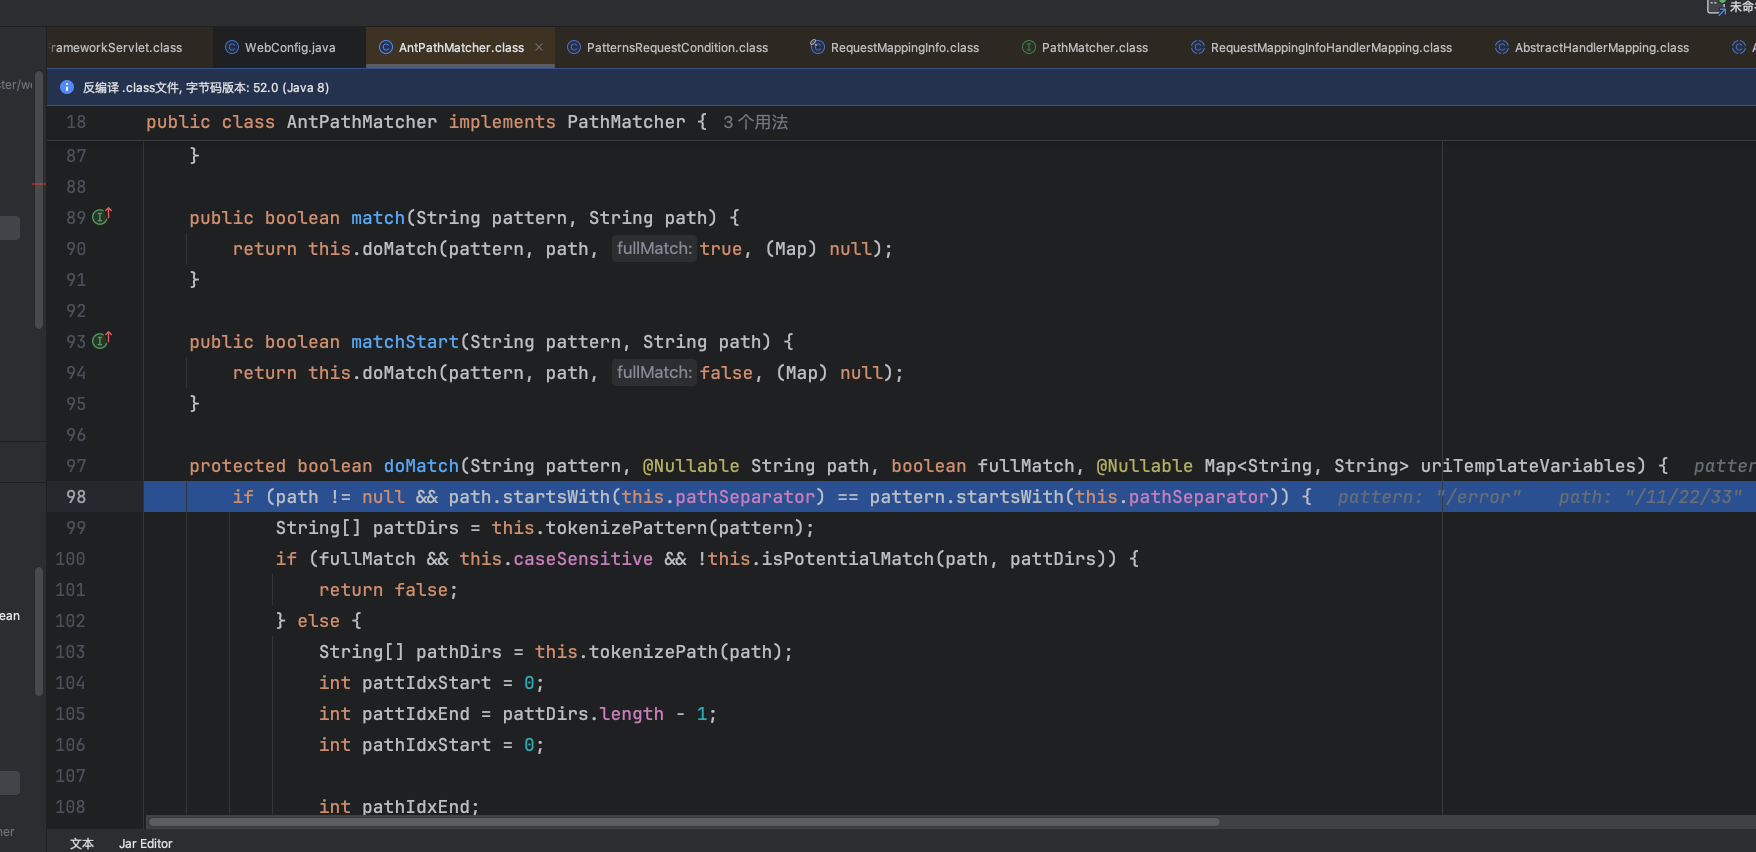
Task: Click the isPotentialMatch call on line 100
Action: pyautogui.click(x=848, y=559)
